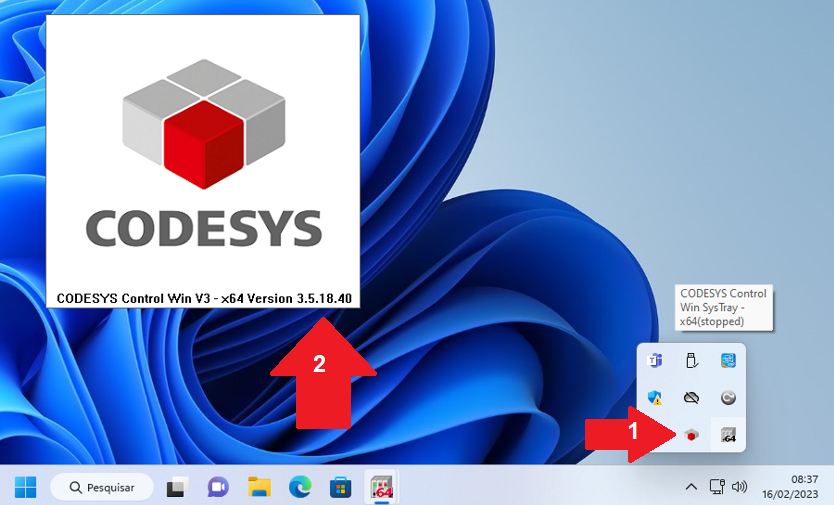Screen dimensions: 834x505
Task: Open the clock showing 08:37
Action: coord(804,479)
